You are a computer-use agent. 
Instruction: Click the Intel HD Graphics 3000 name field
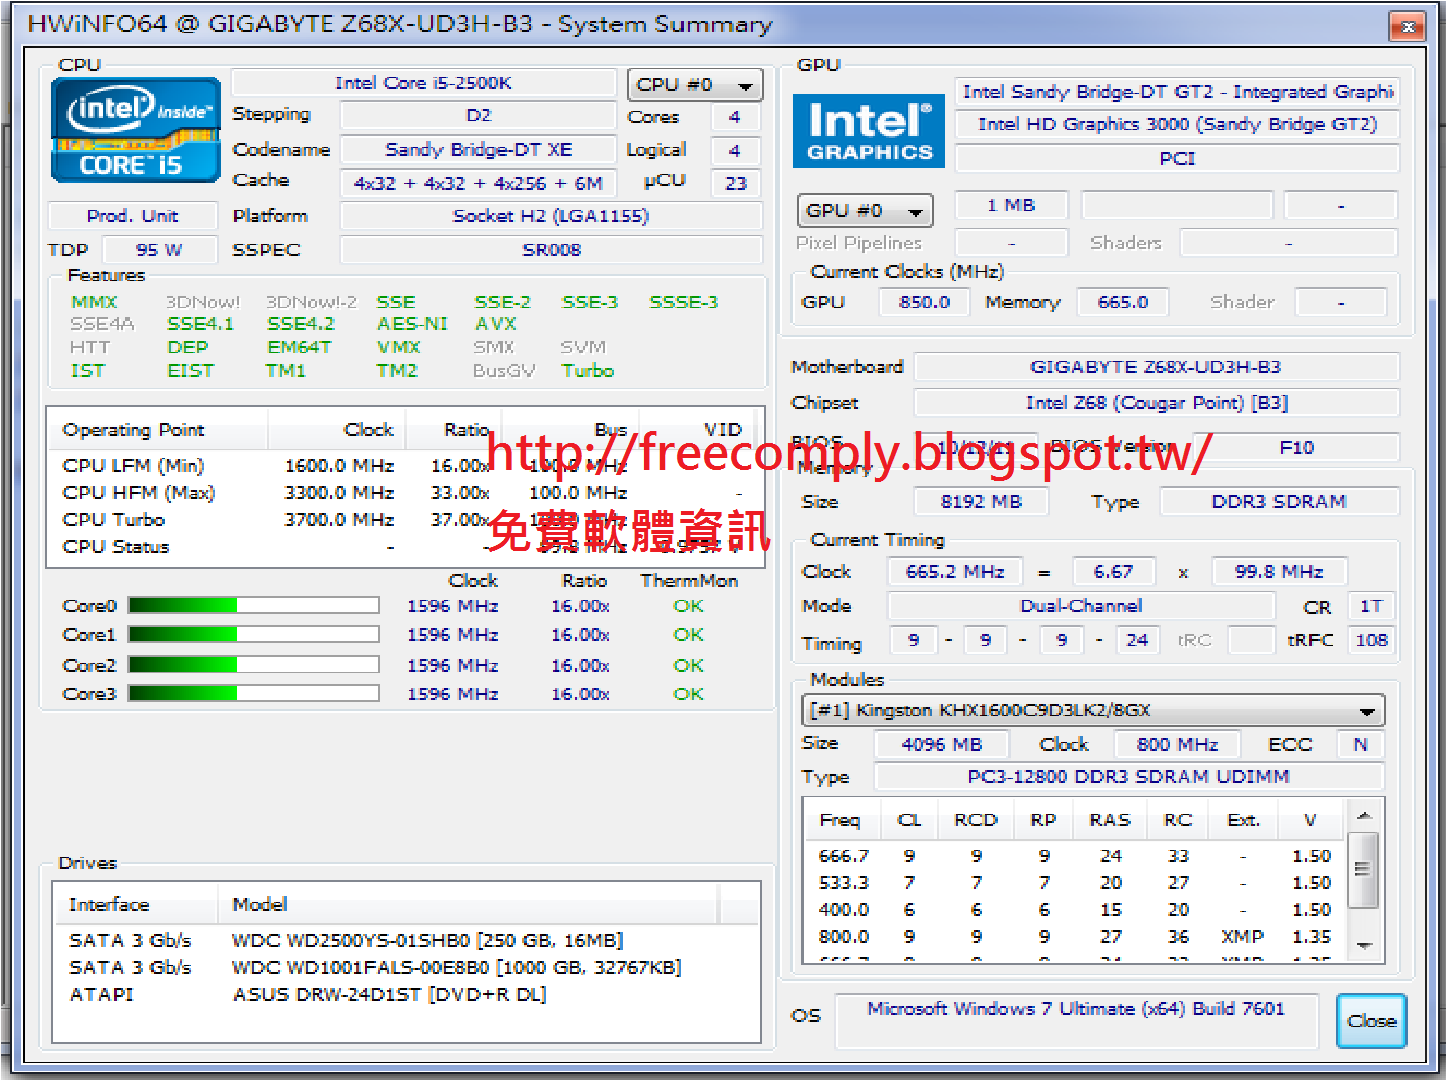(1177, 124)
